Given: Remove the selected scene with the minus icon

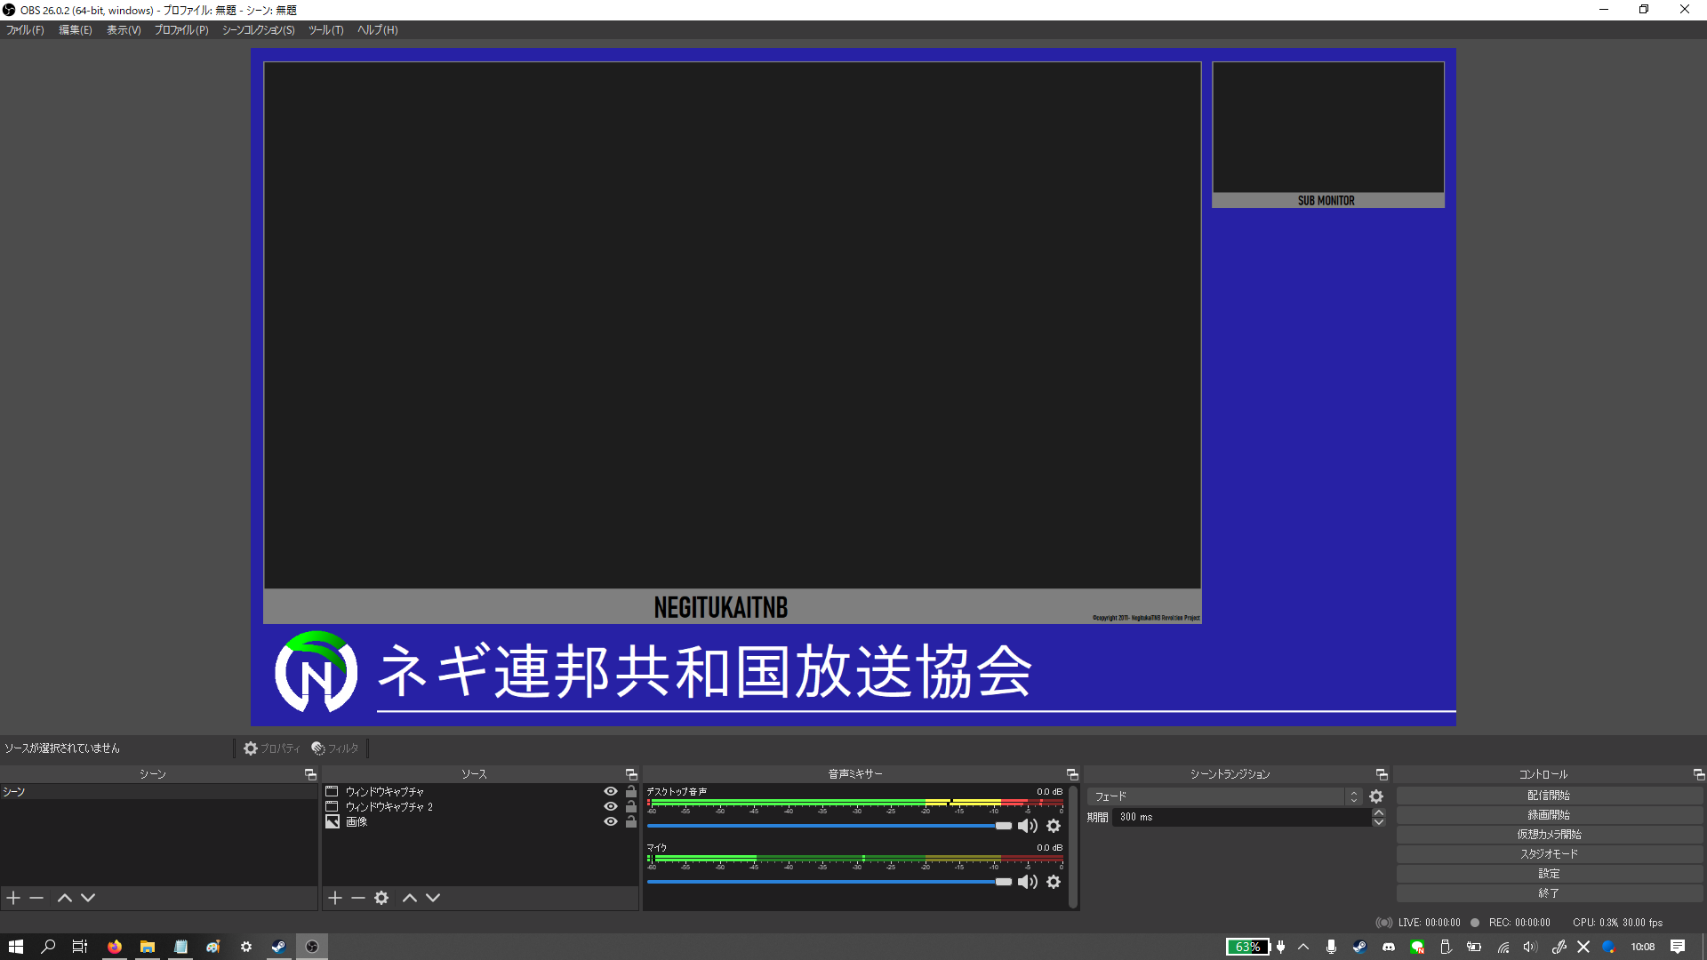Looking at the screenshot, I should click(x=37, y=898).
